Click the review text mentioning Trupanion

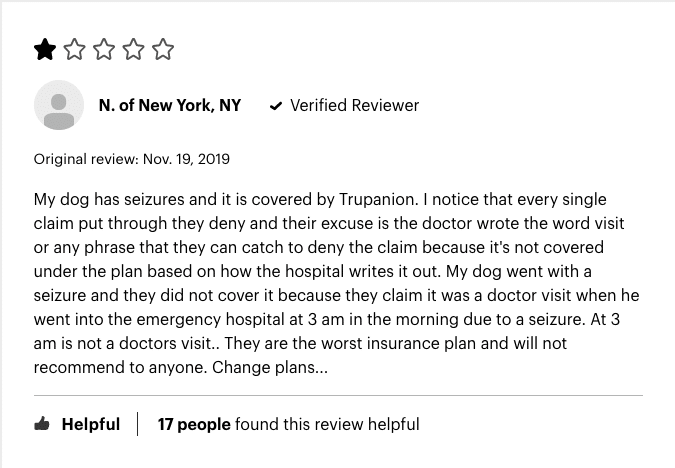click(337, 283)
